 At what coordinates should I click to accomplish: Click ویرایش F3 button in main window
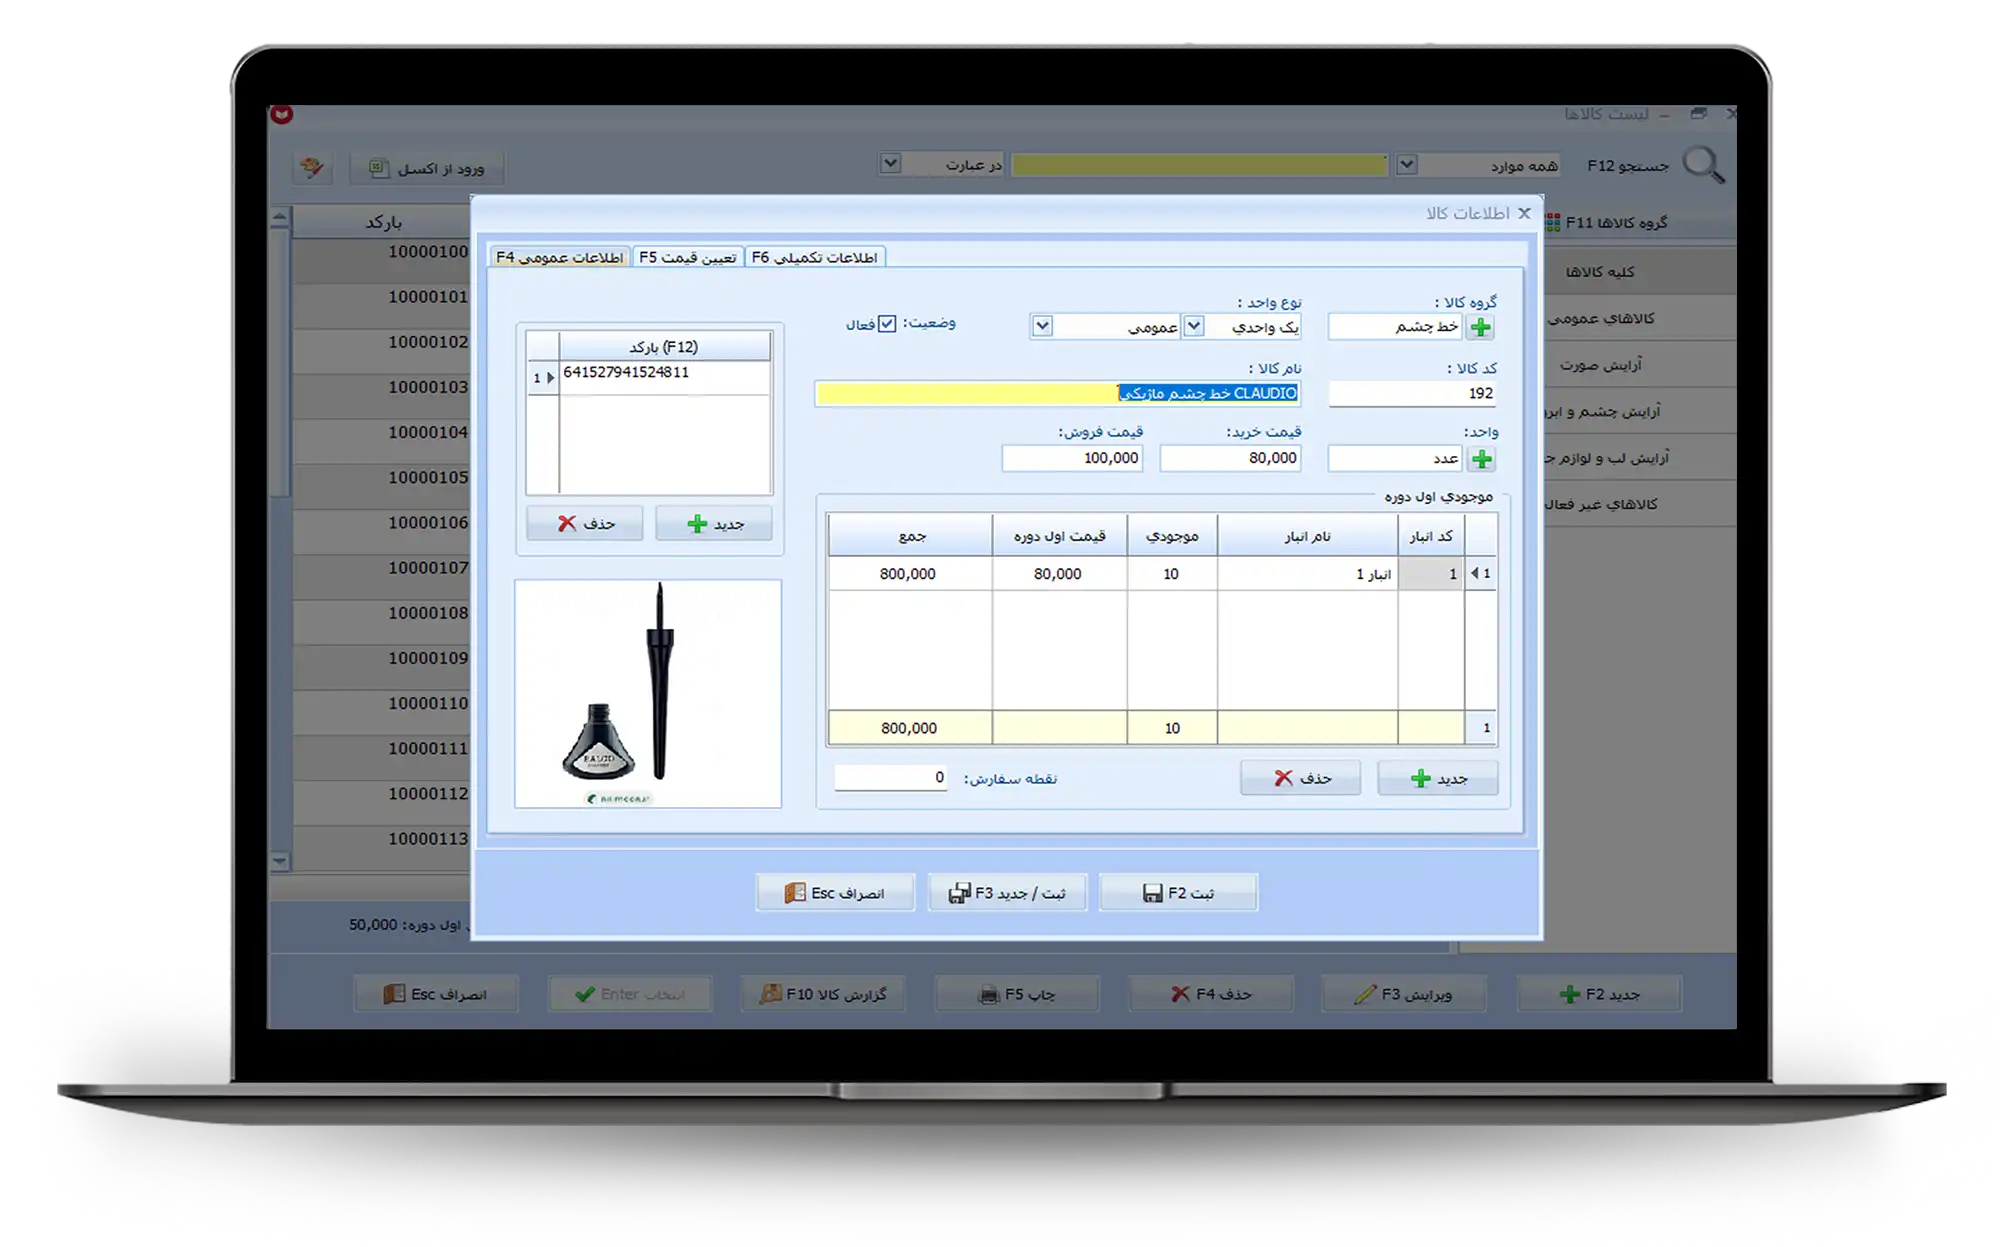click(x=1404, y=994)
